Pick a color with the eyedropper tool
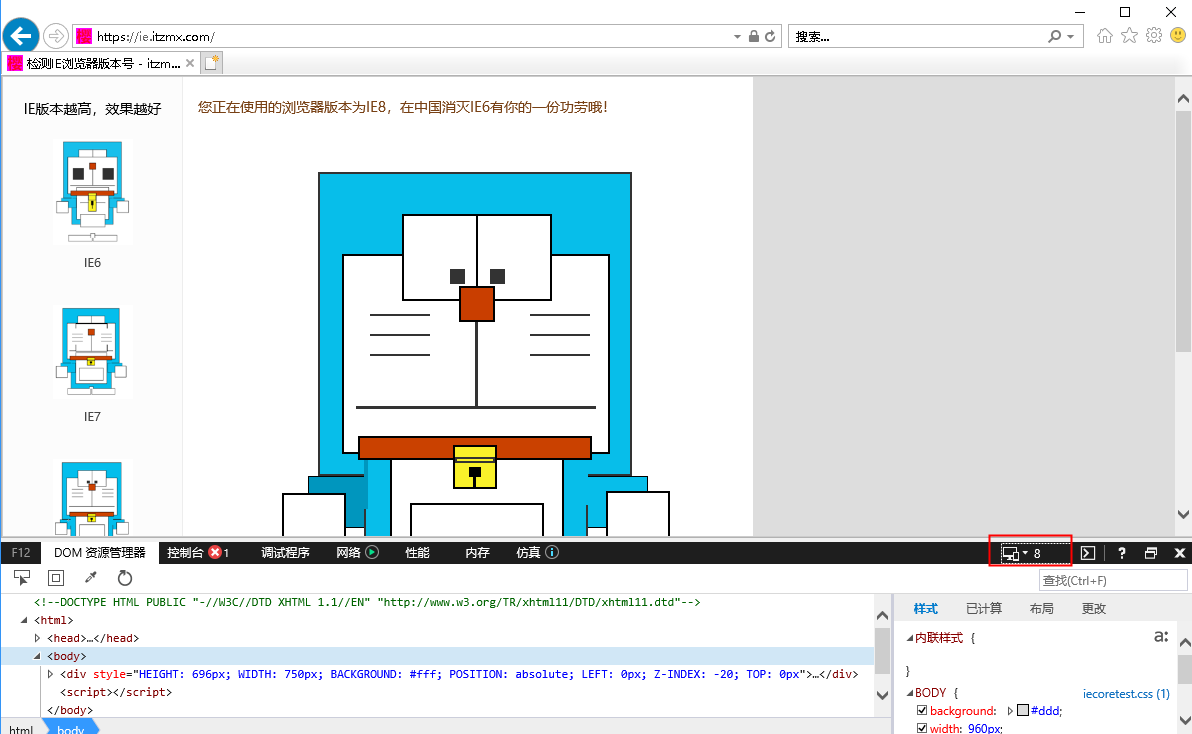 pos(90,578)
